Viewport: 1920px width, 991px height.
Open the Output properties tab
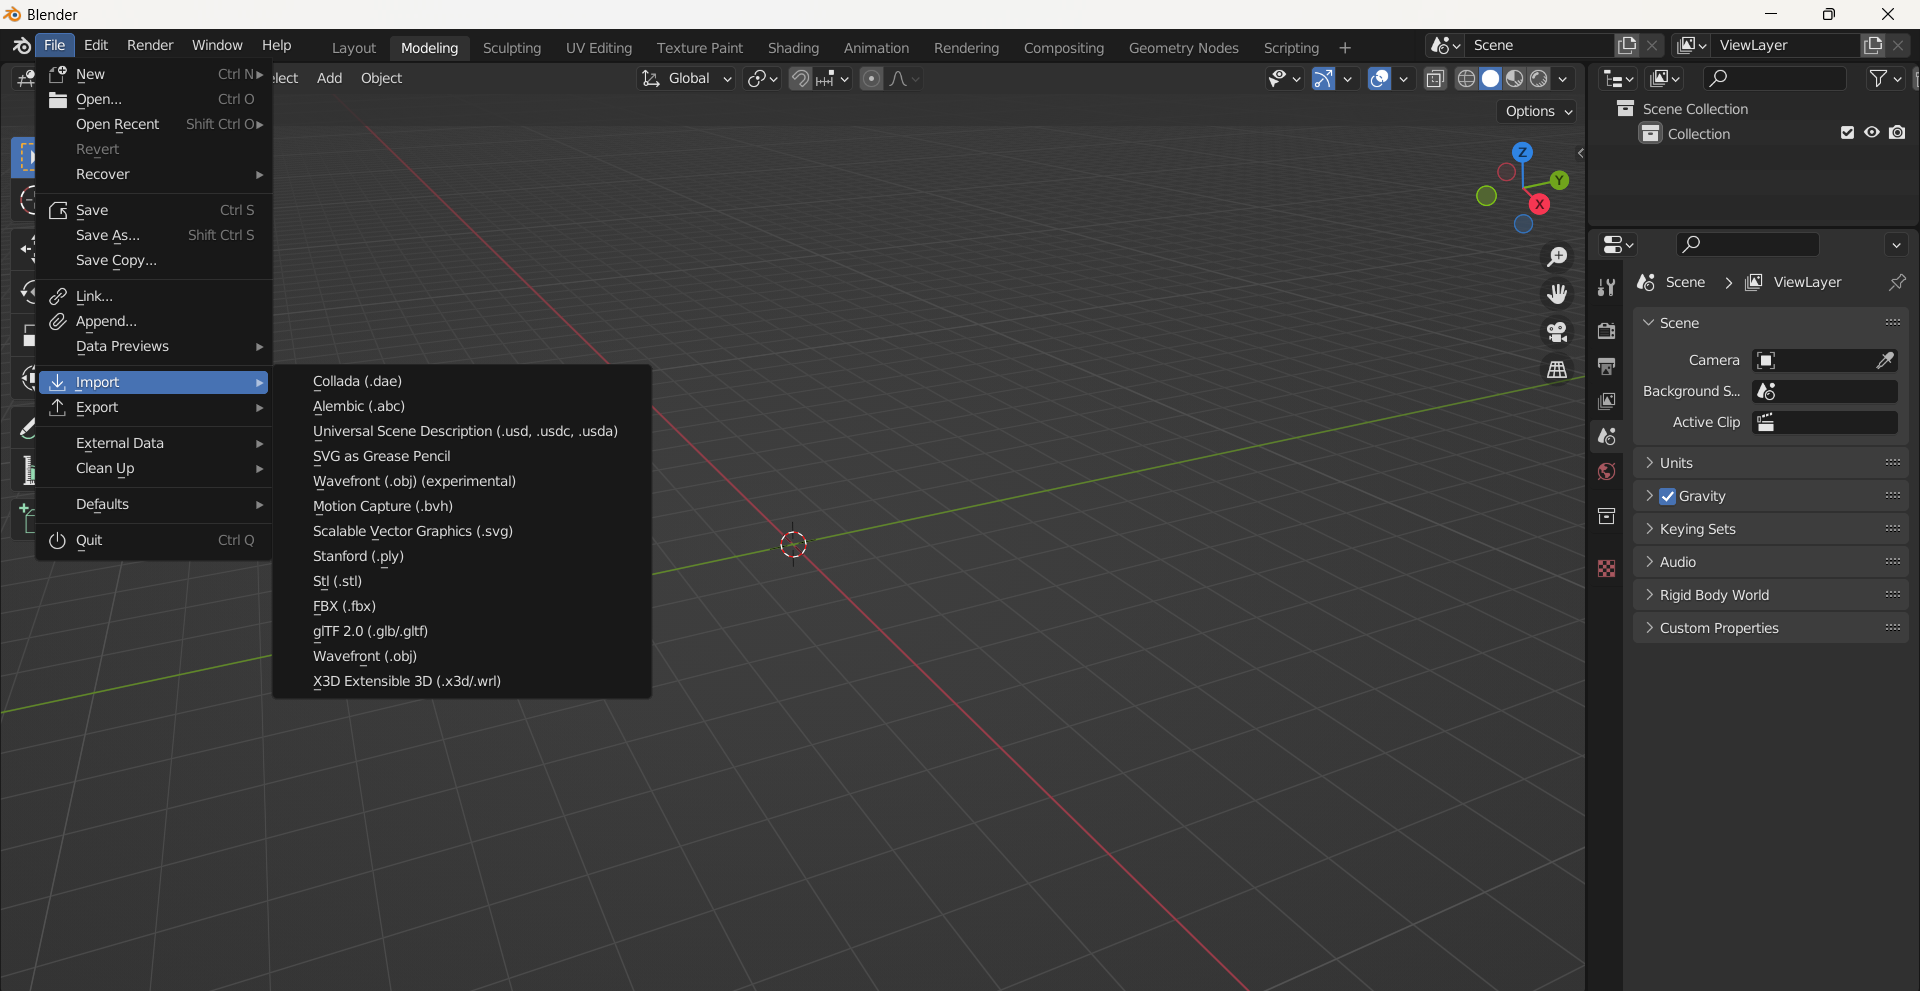point(1606,366)
